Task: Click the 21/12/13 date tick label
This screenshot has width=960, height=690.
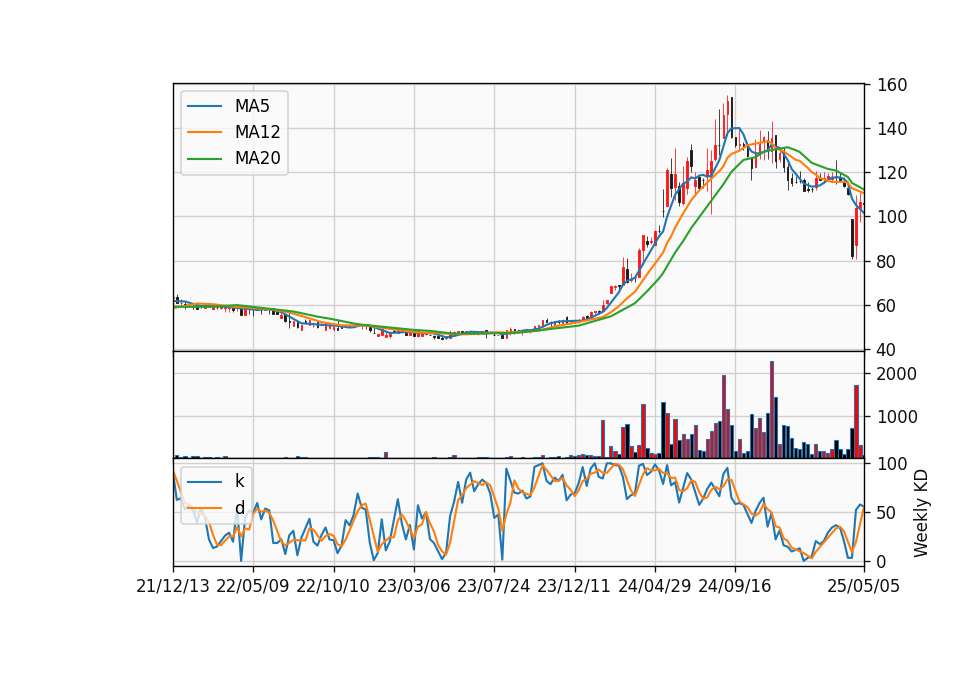Action: (173, 586)
